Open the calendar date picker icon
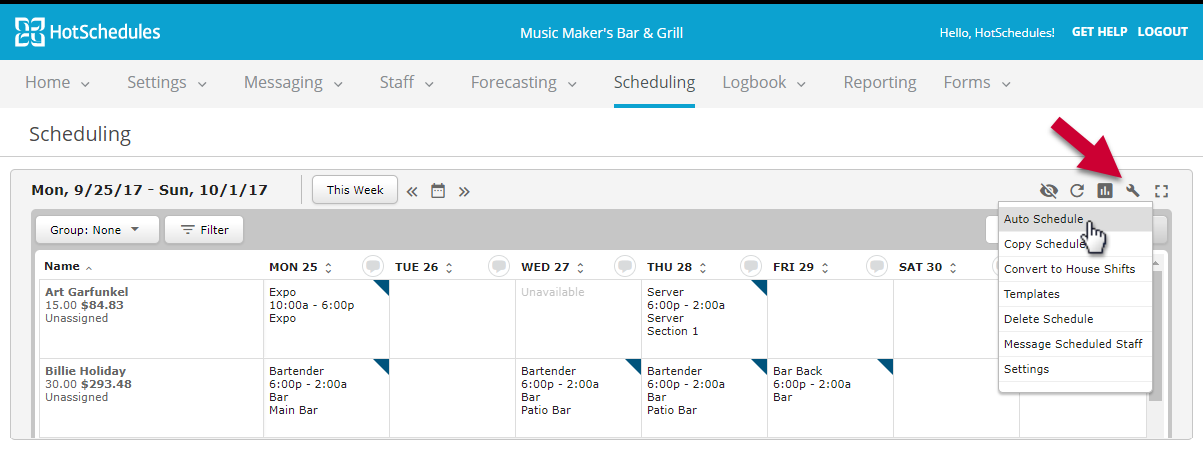This screenshot has width=1203, height=450. 438,190
